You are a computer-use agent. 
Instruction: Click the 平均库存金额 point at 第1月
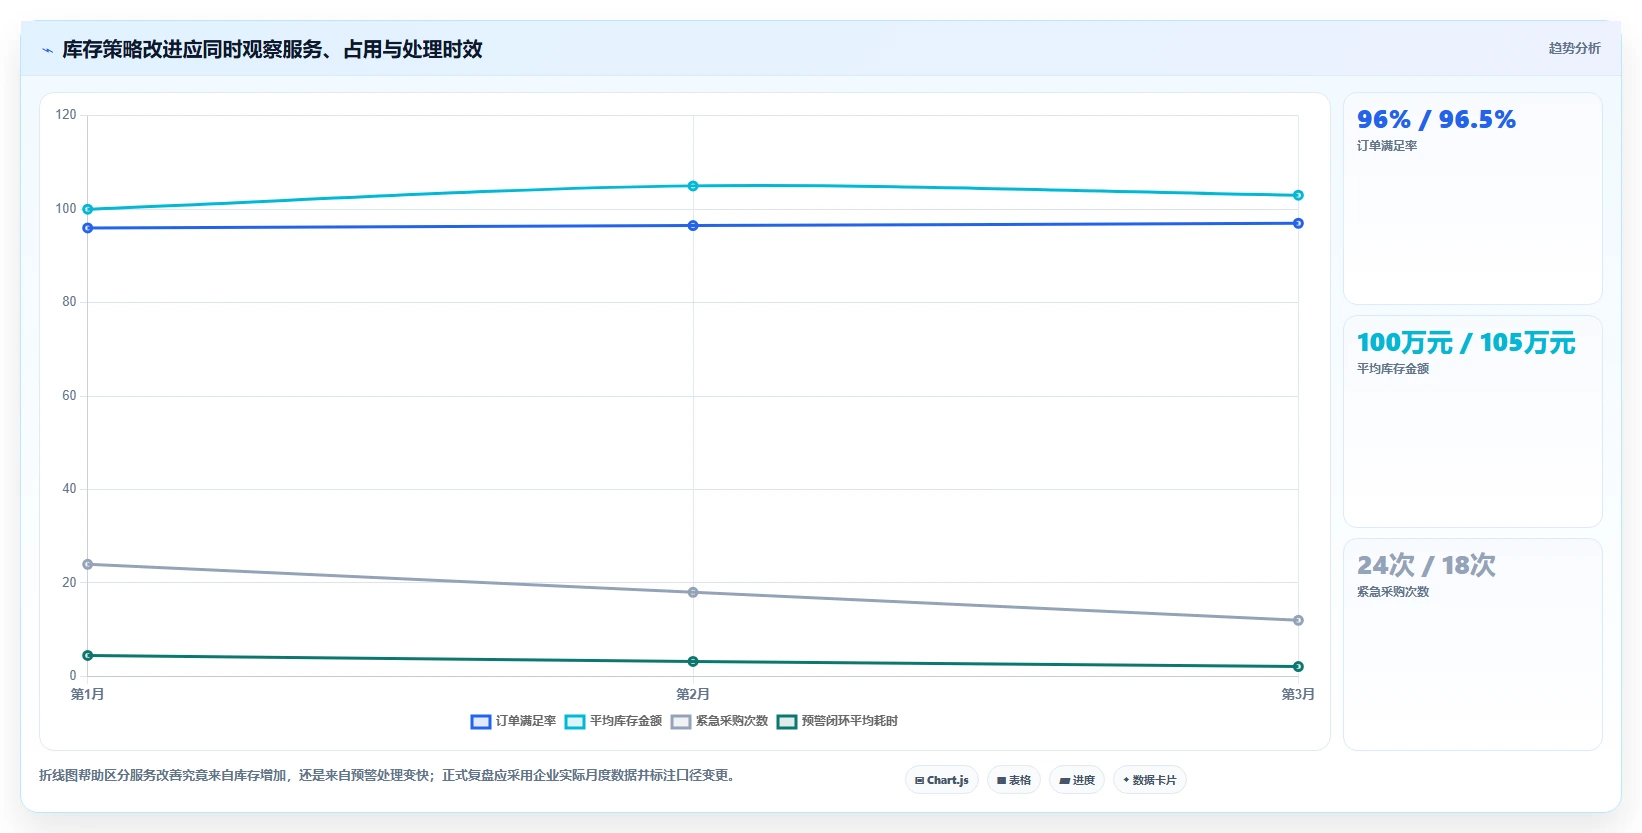[x=88, y=209]
